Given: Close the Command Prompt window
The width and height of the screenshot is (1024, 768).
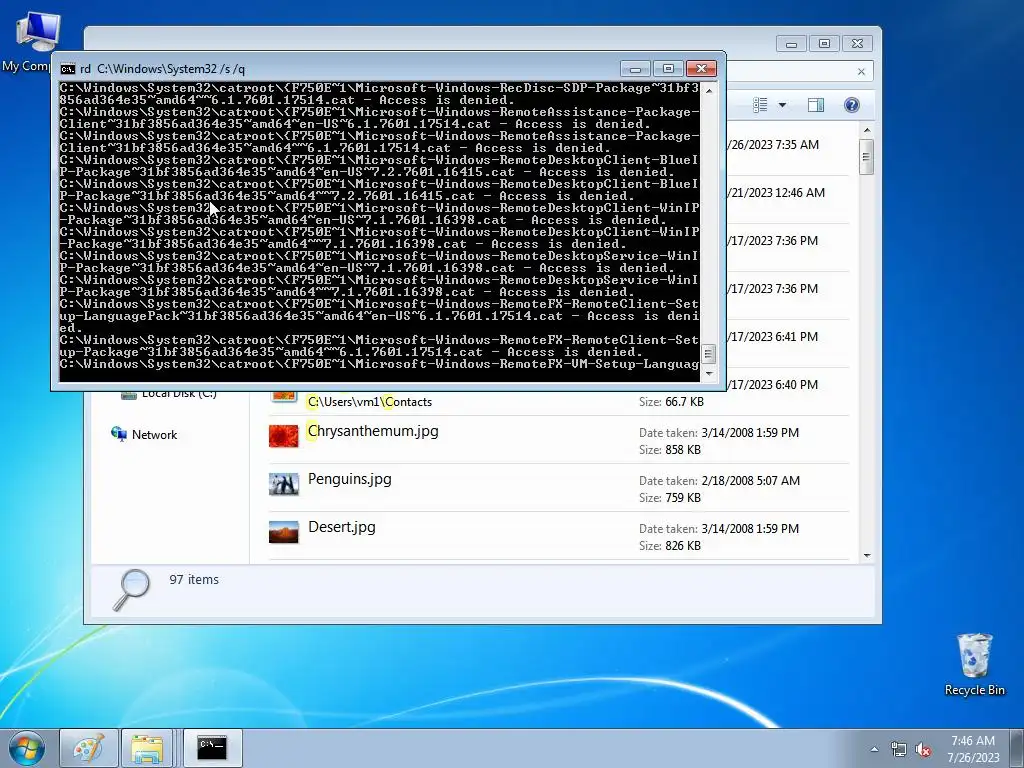Looking at the screenshot, I should [701, 69].
